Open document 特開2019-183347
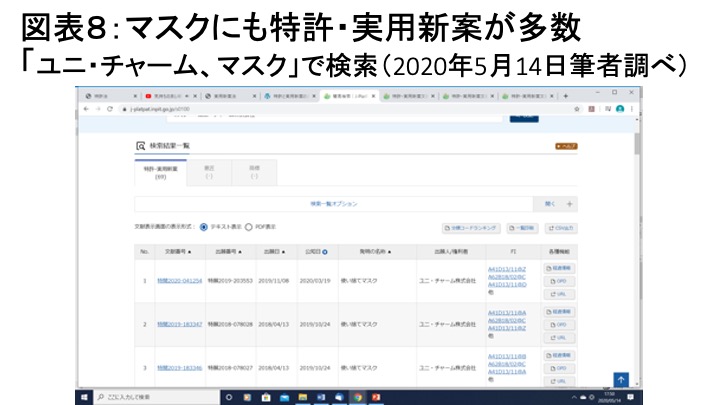The width and height of the screenshot is (720, 405). 180,324
